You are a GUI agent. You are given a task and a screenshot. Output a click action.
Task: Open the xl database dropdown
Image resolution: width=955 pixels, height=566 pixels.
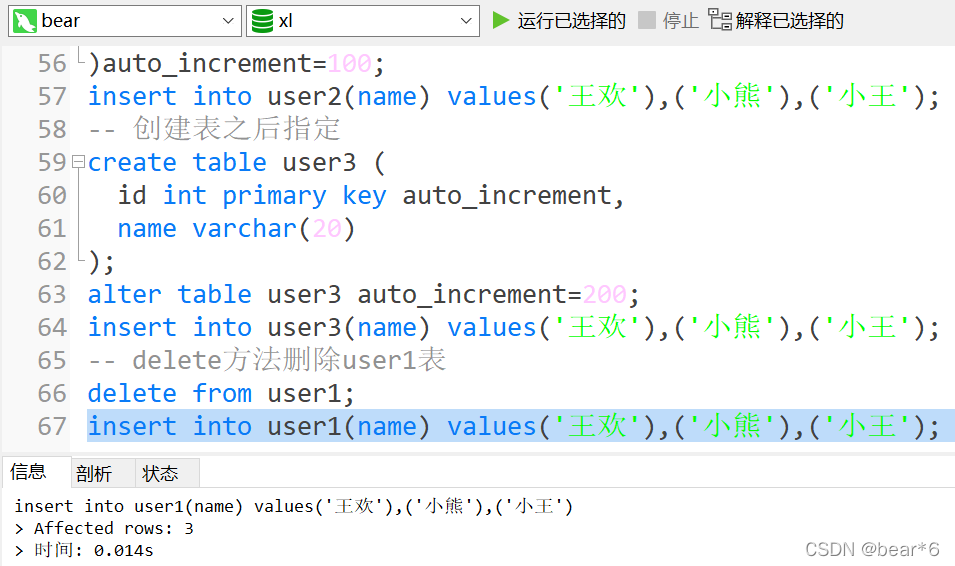click(x=362, y=21)
